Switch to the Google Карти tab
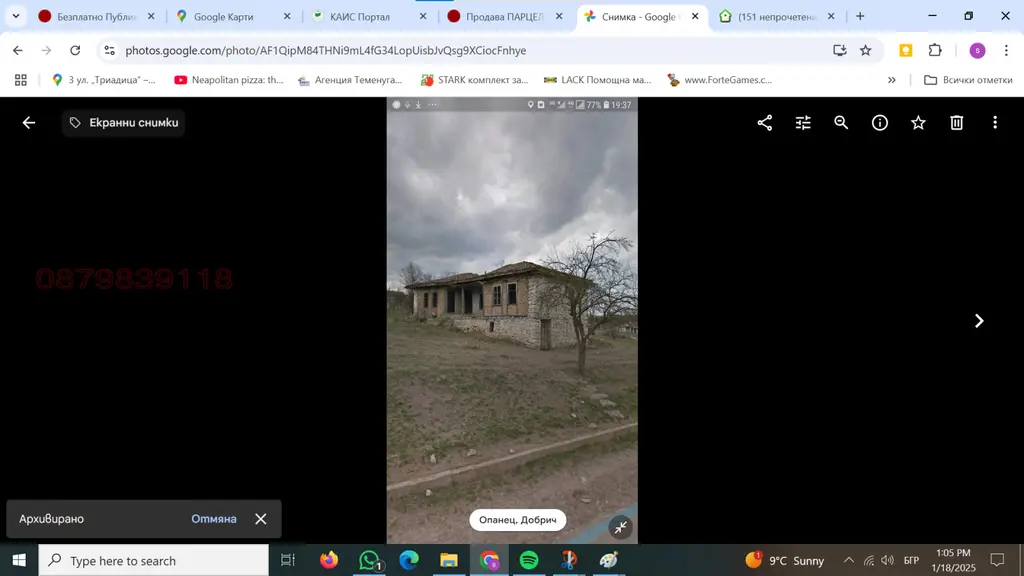Screen dimensions: 1024x576 [232, 16]
